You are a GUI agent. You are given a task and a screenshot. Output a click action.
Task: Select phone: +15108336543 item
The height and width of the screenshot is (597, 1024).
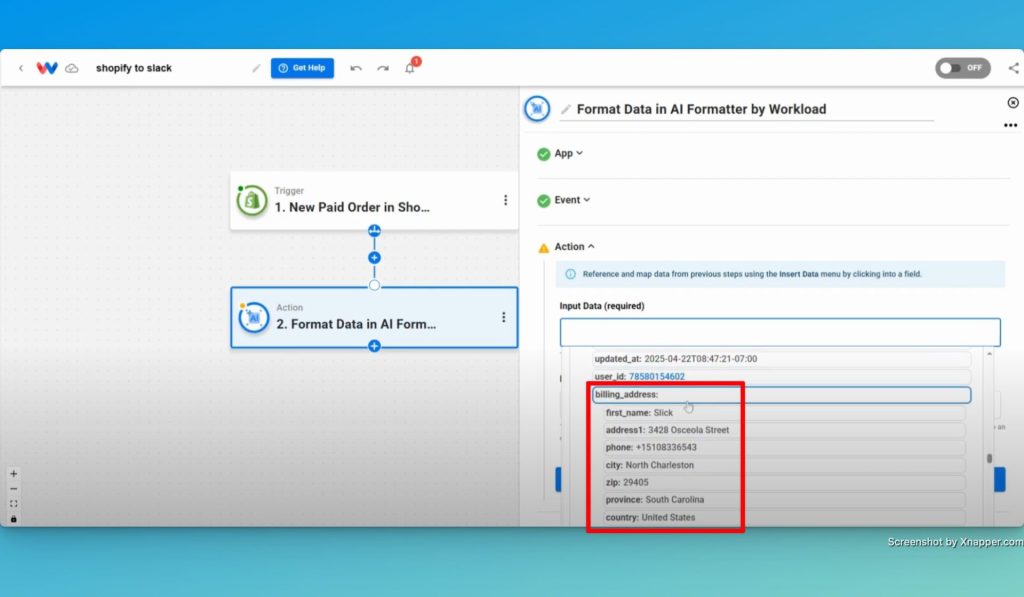[x=784, y=447]
